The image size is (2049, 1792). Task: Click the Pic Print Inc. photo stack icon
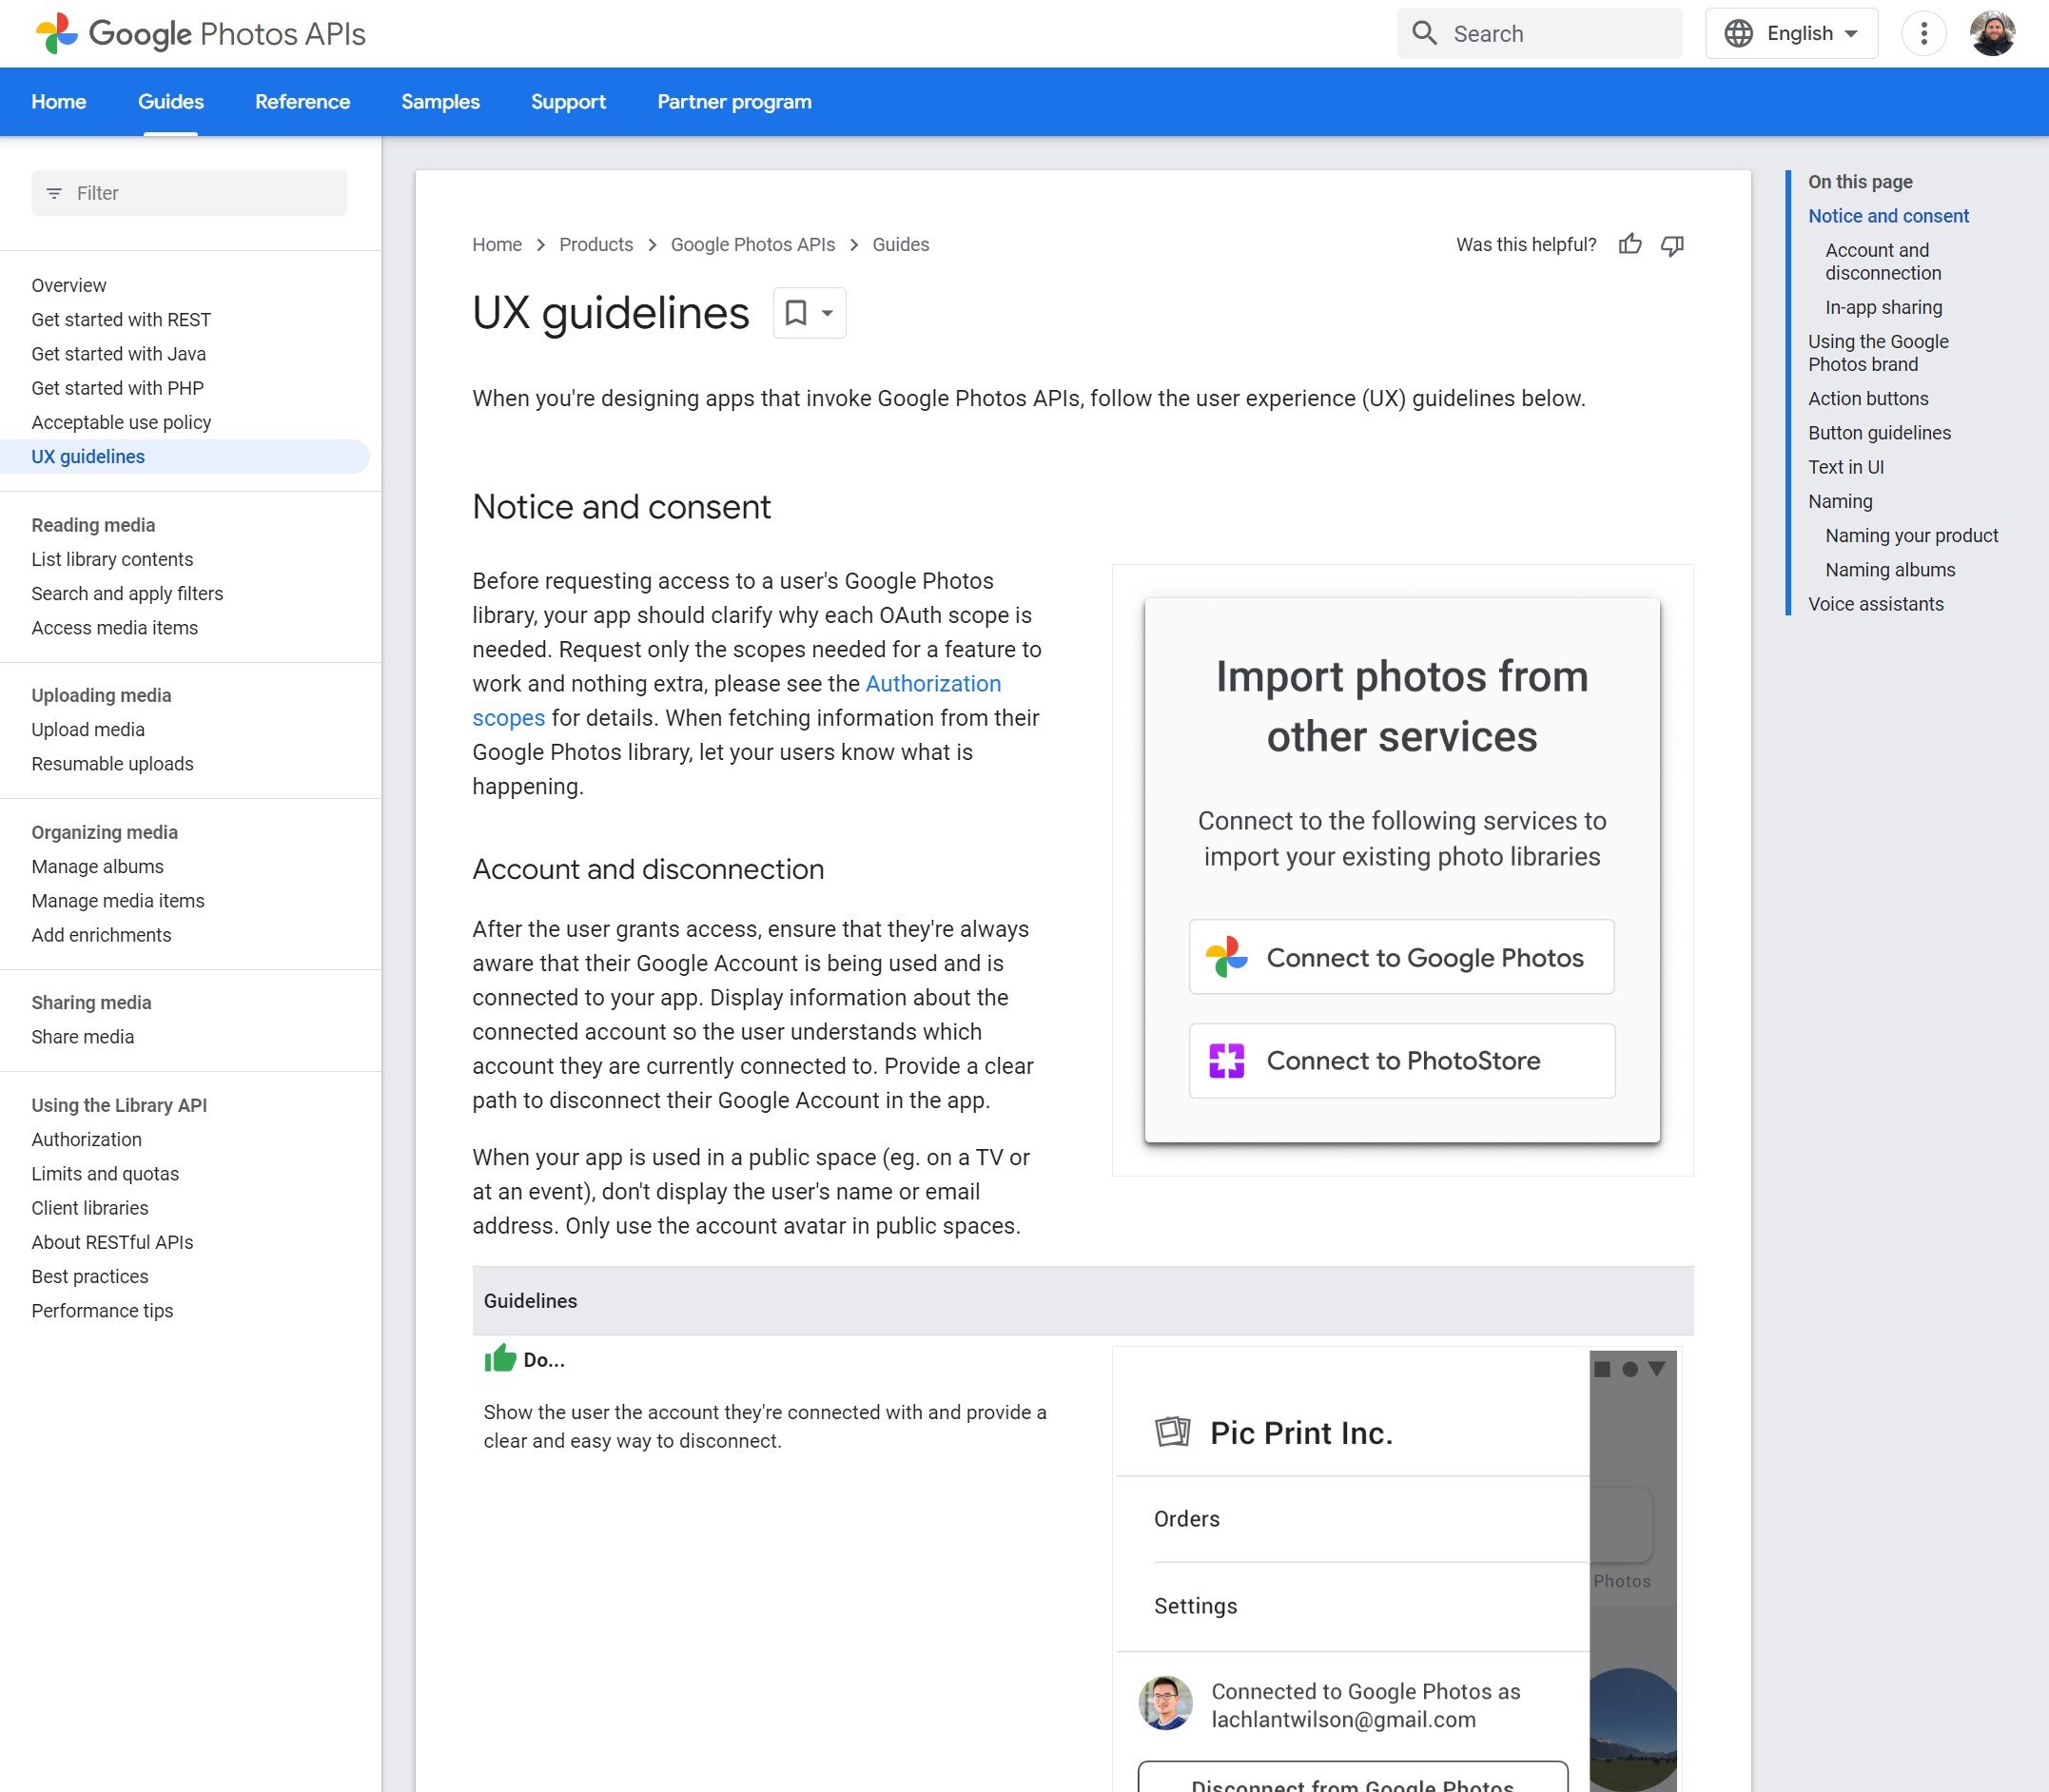tap(1172, 1432)
